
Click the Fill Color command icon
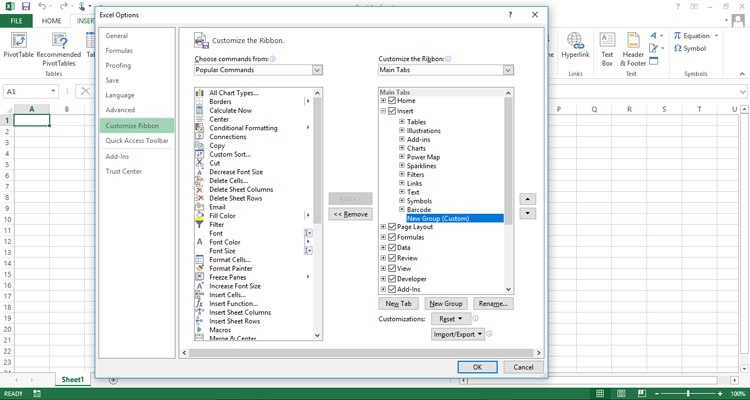pos(200,216)
